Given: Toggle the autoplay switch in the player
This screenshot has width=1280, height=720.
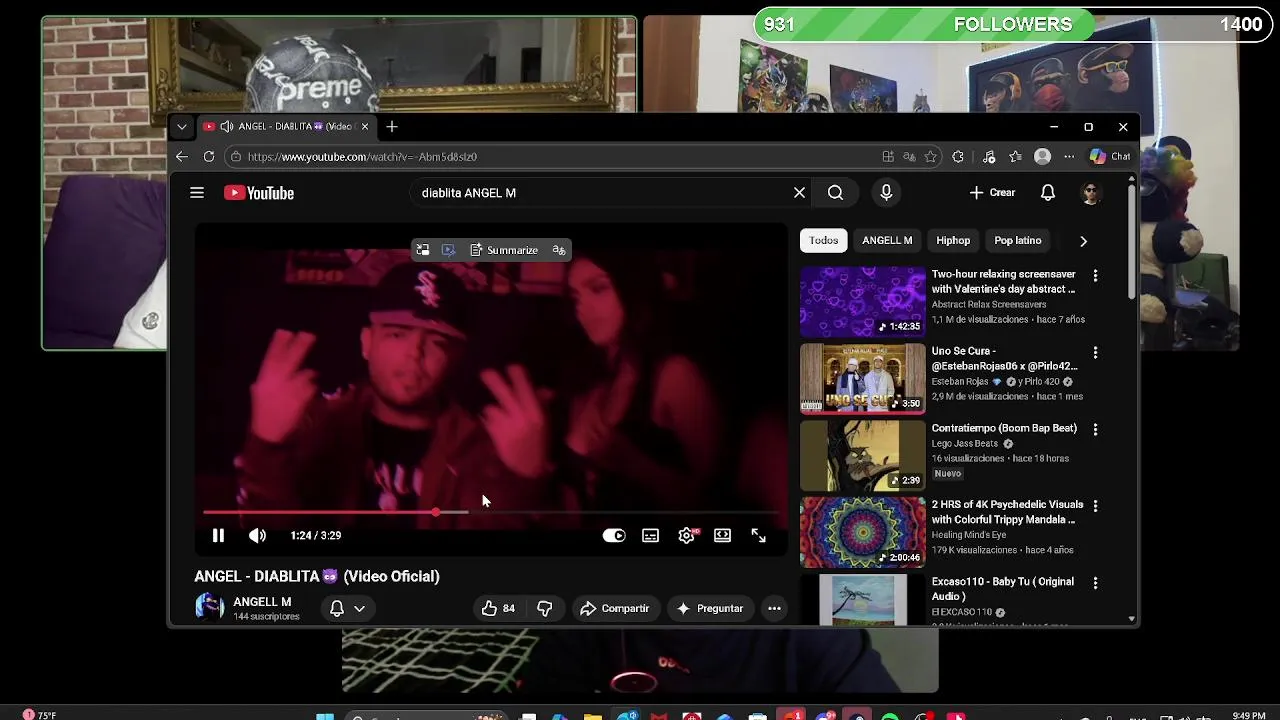Looking at the screenshot, I should click(x=614, y=536).
